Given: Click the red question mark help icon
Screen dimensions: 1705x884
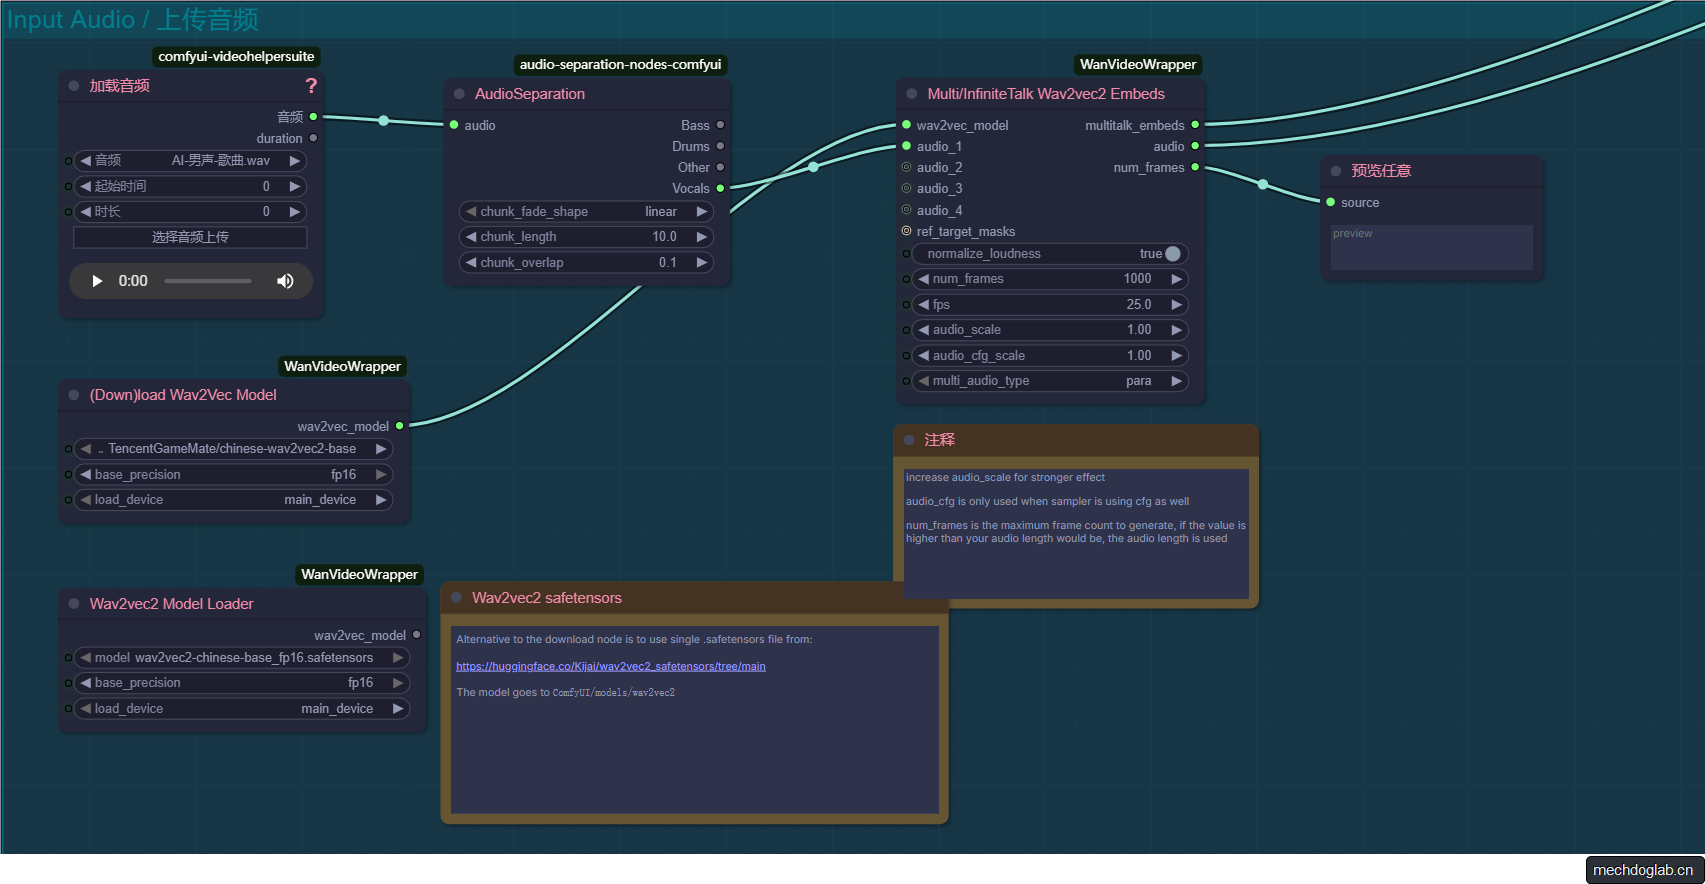Looking at the screenshot, I should 311,86.
